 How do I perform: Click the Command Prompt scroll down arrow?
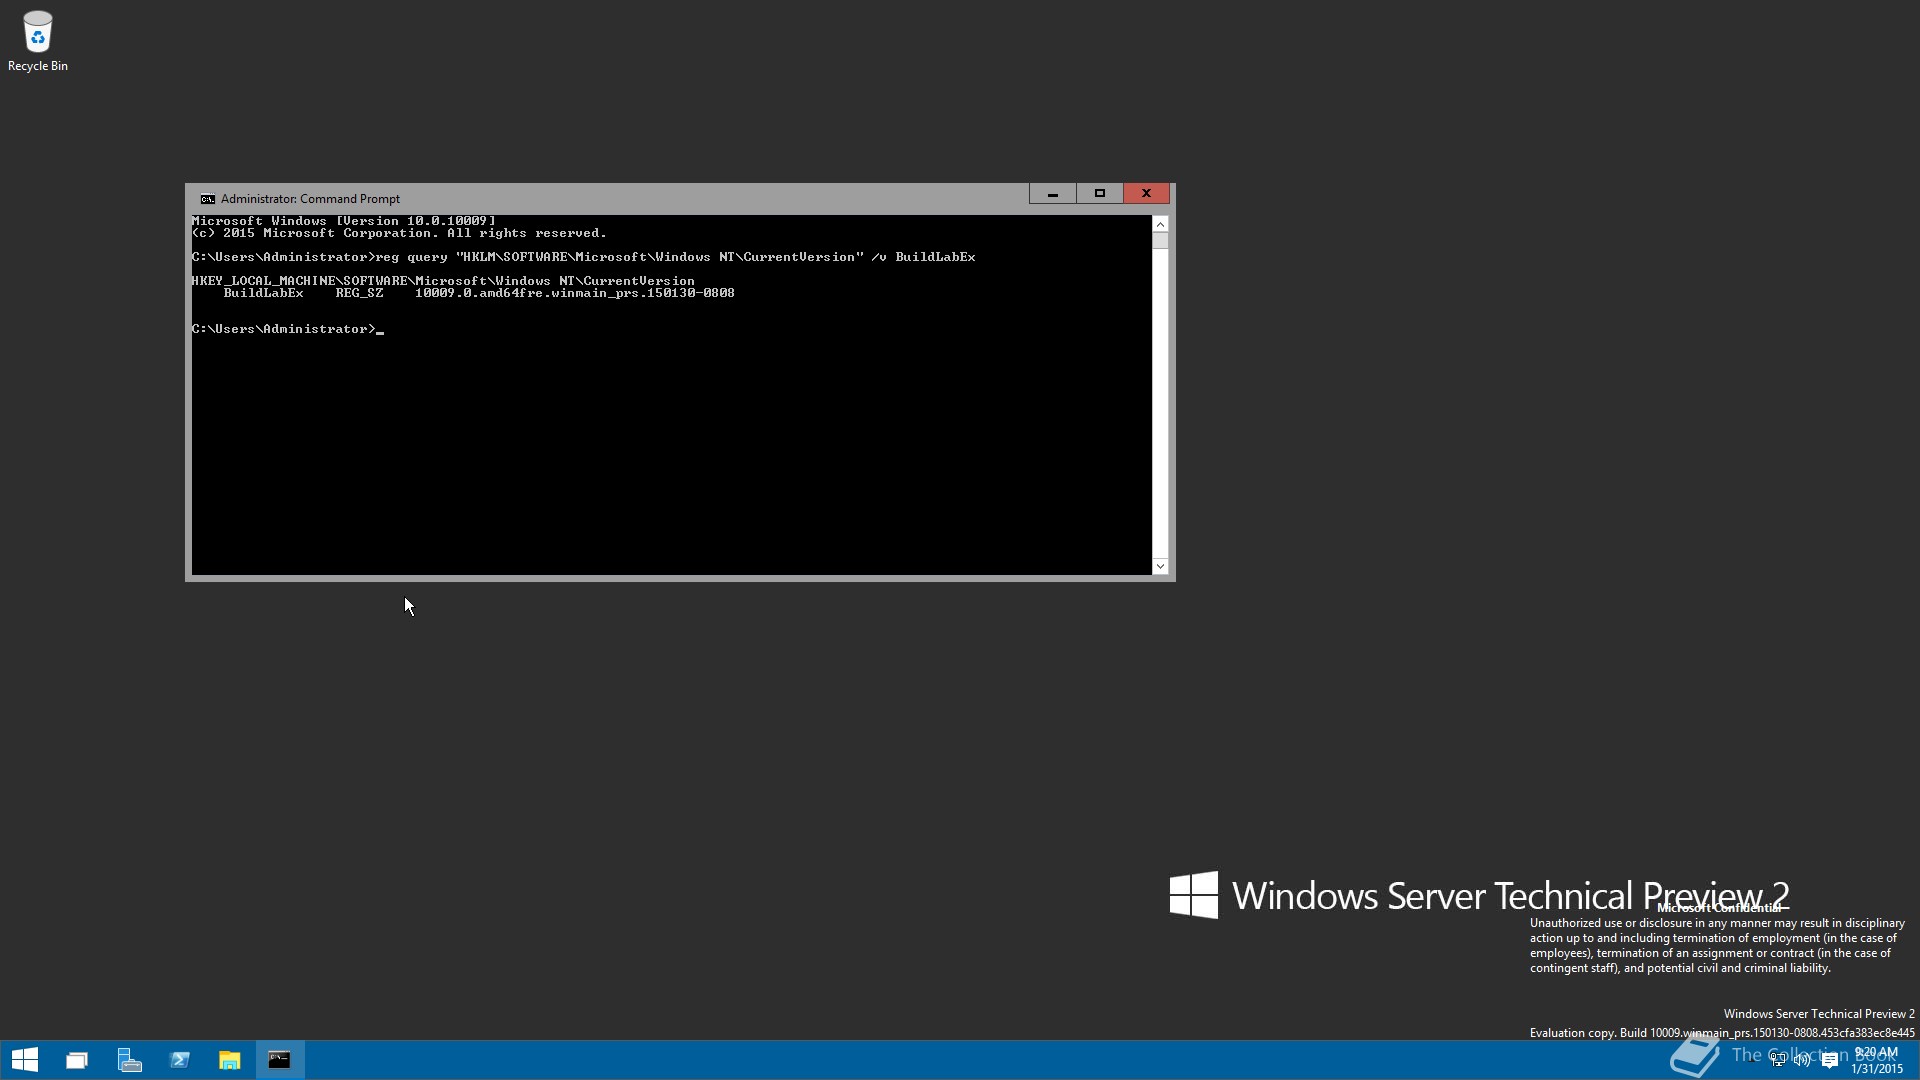pos(1160,566)
